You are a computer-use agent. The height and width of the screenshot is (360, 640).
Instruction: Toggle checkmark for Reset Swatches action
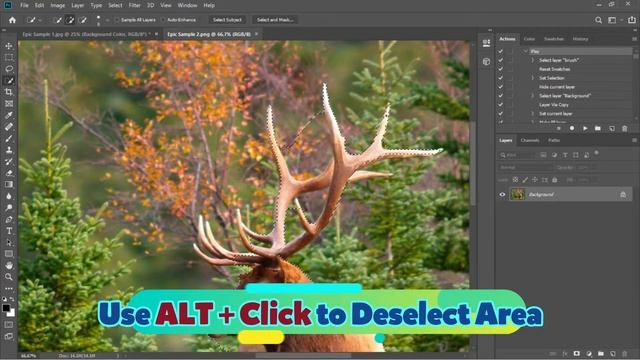500,69
